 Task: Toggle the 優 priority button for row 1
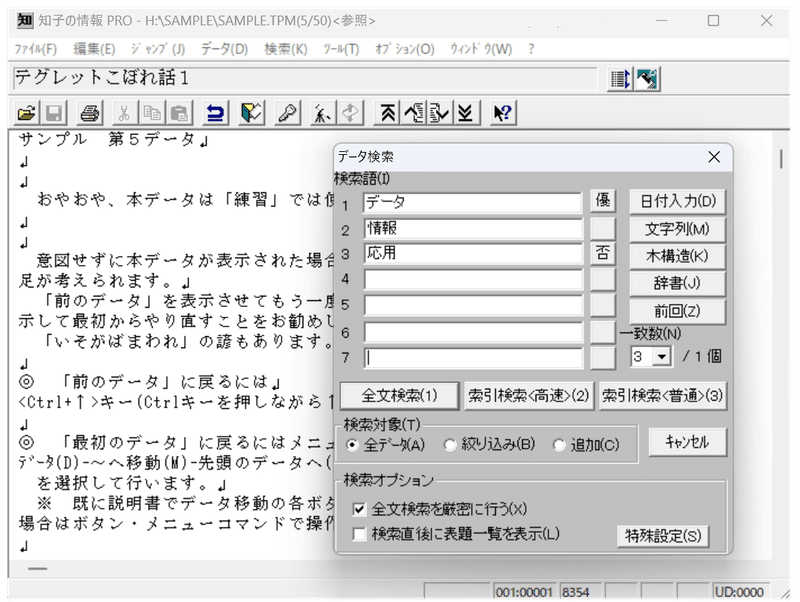pyautogui.click(x=603, y=201)
